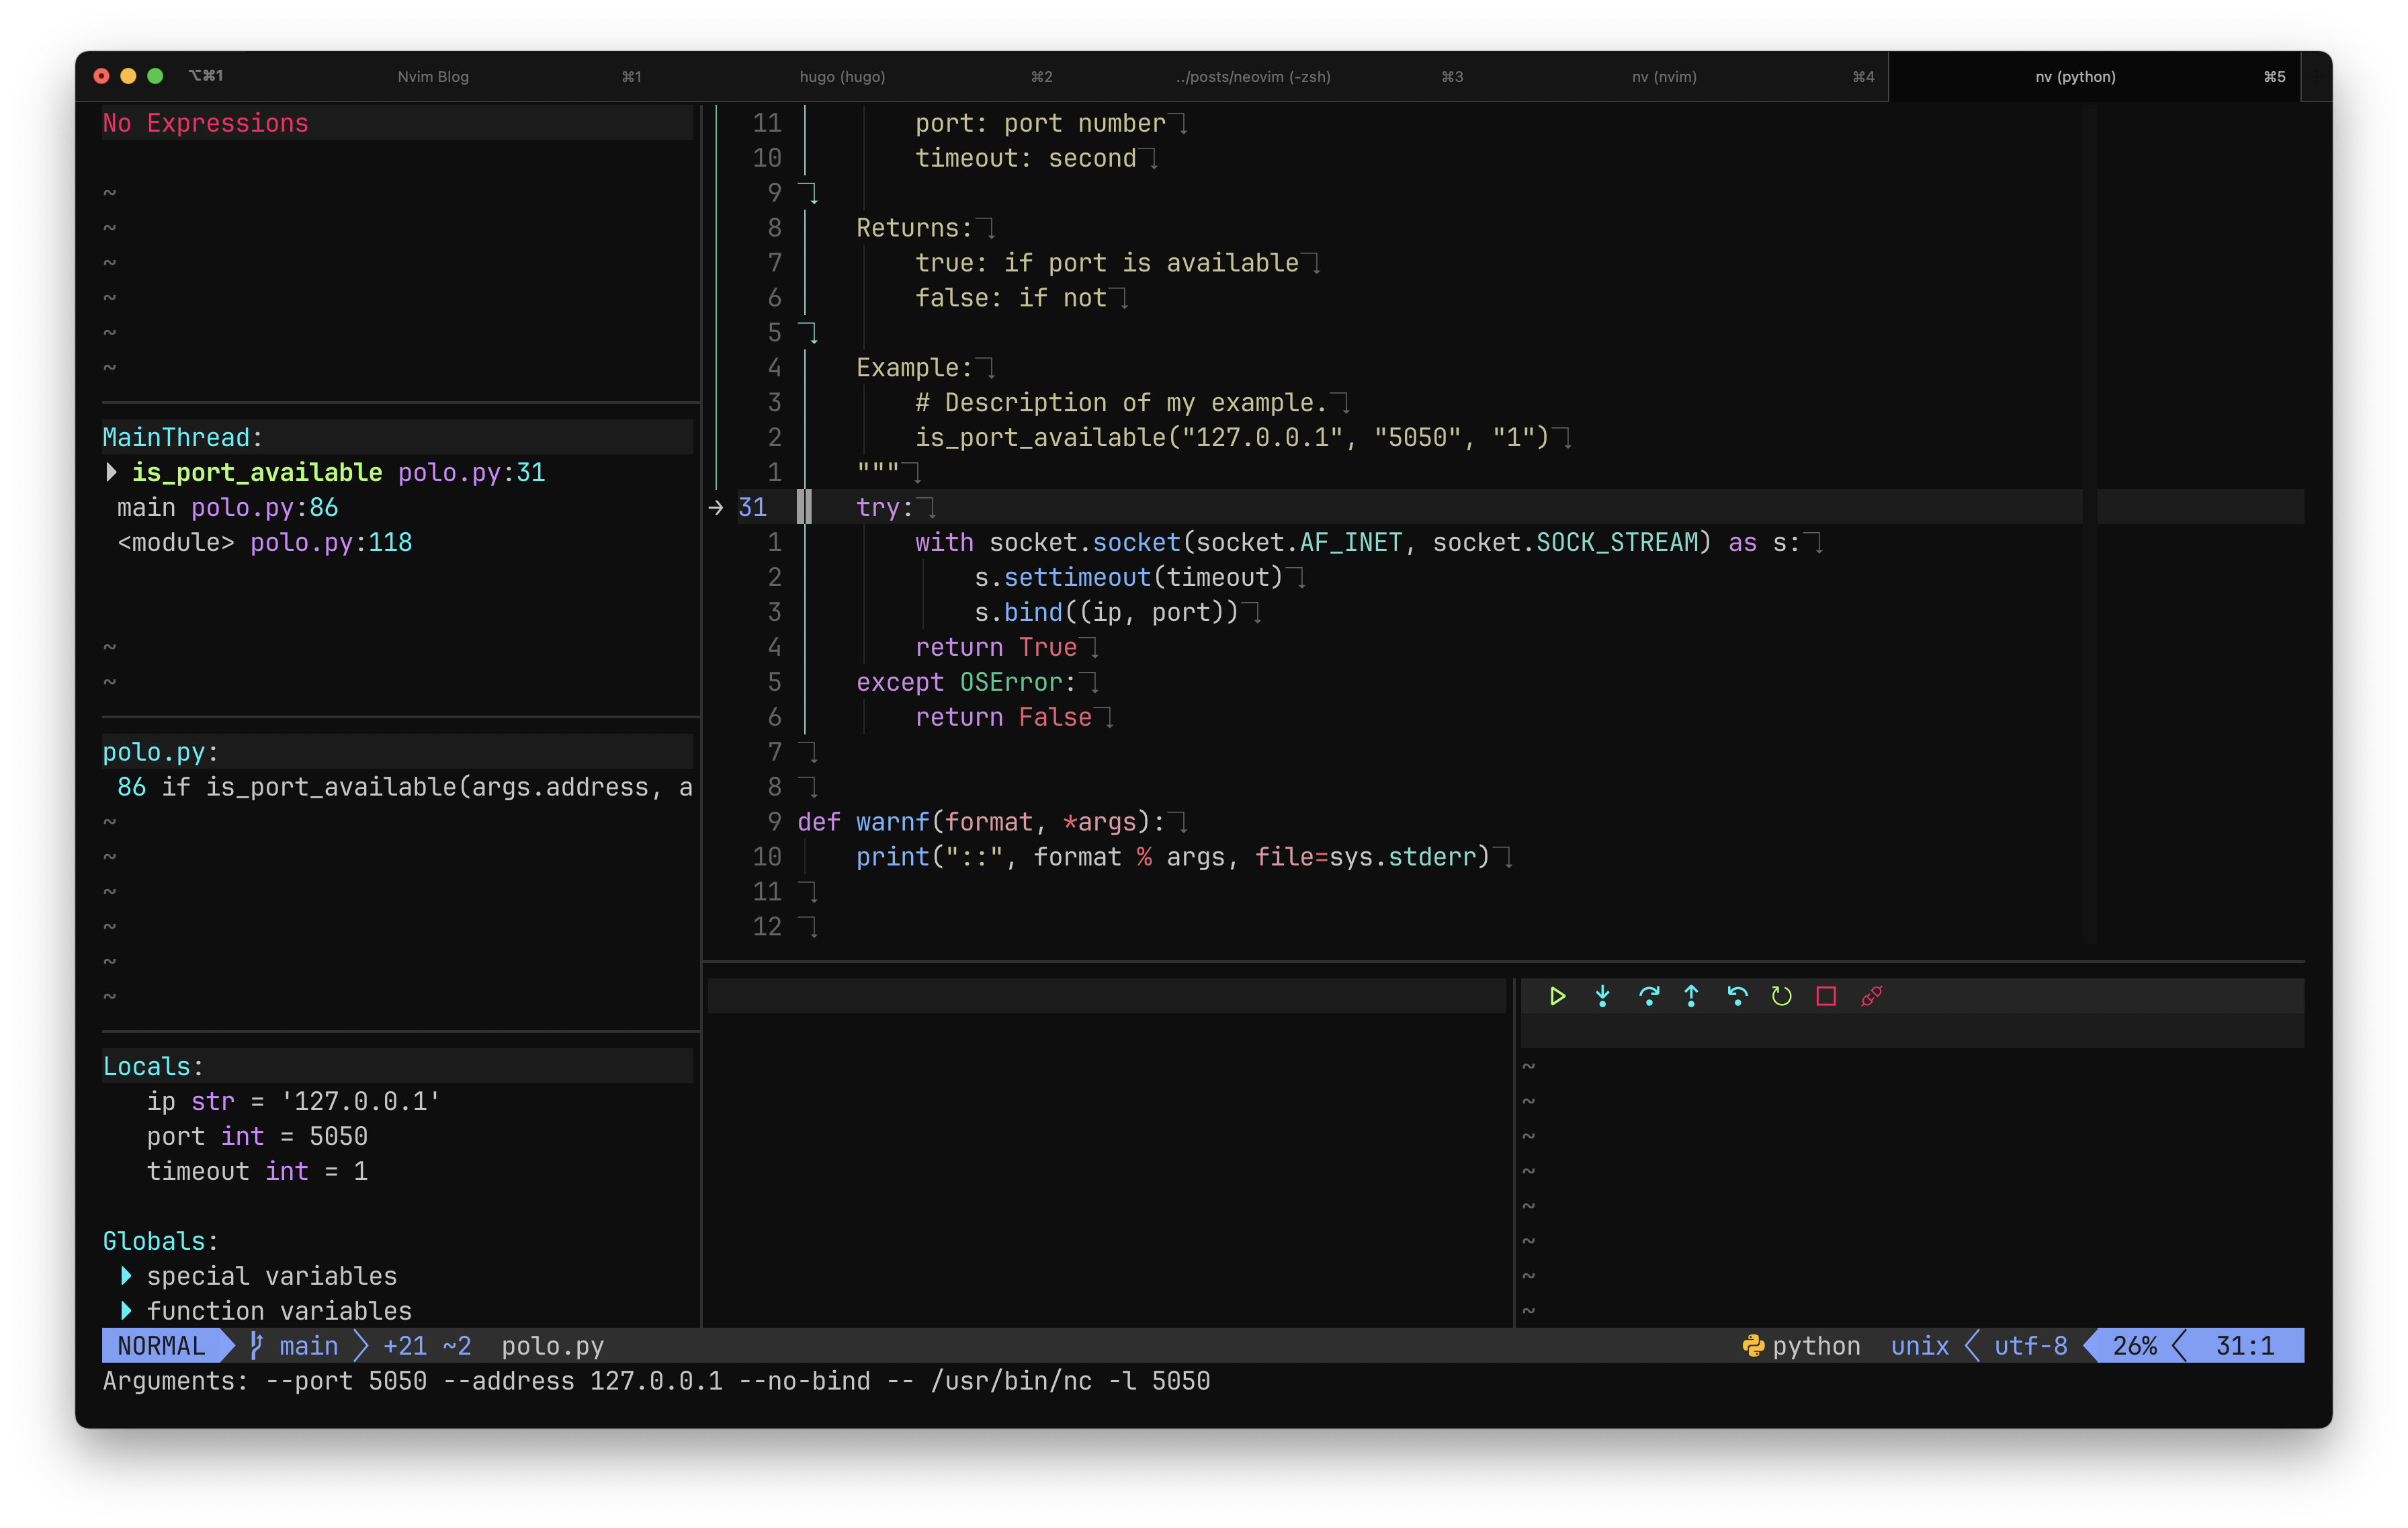2408x1528 pixels.
Task: Click the Example: docstring heading
Action: pyautogui.click(x=914, y=368)
